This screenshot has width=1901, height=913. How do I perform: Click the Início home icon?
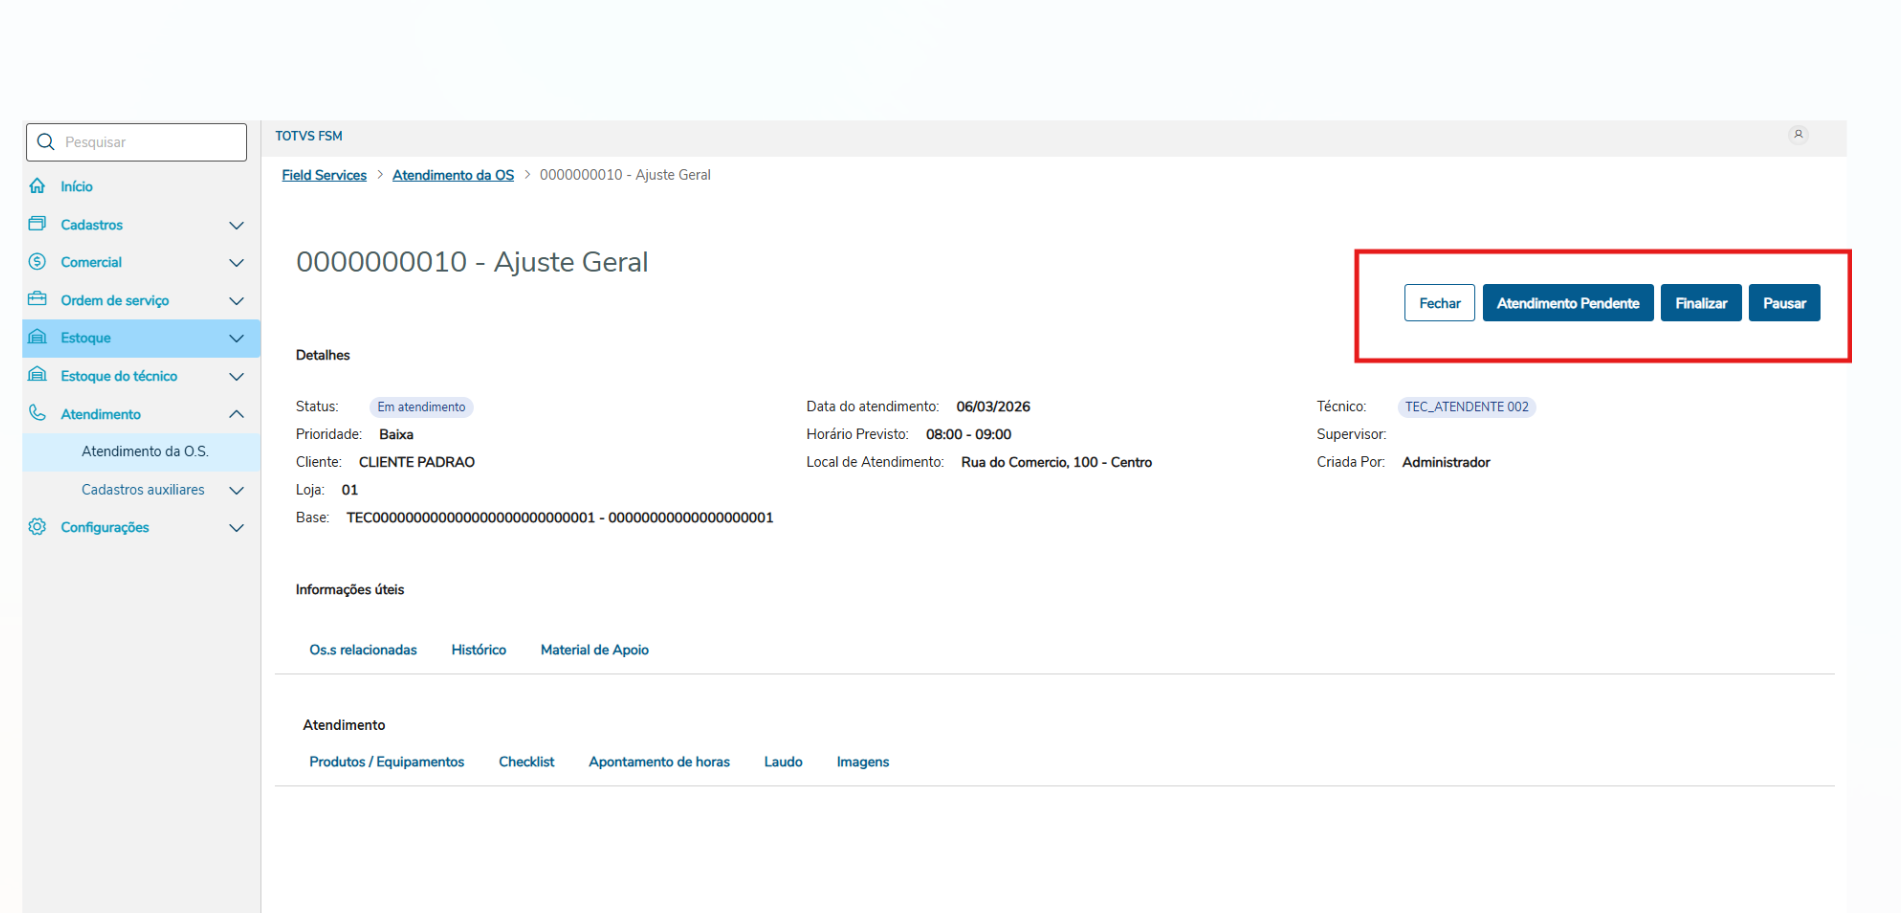click(38, 186)
